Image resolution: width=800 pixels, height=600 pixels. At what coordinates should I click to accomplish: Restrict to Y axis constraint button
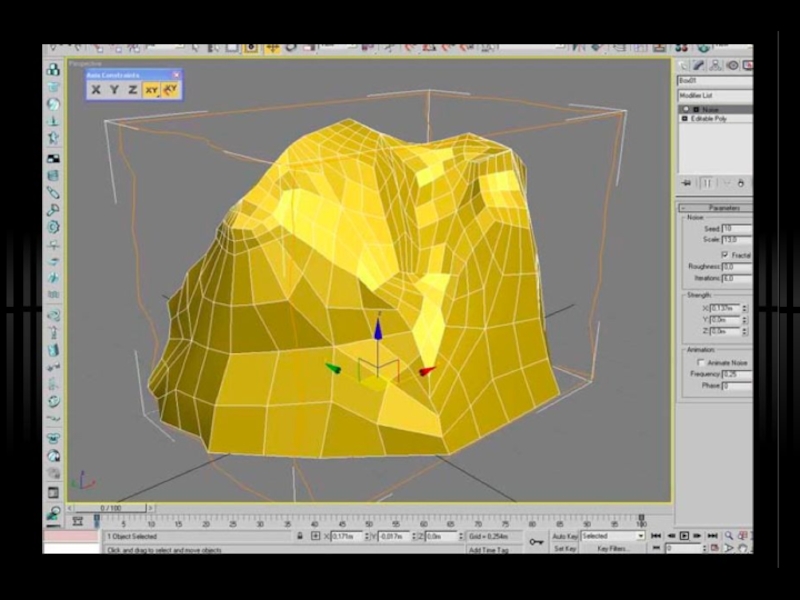(114, 90)
